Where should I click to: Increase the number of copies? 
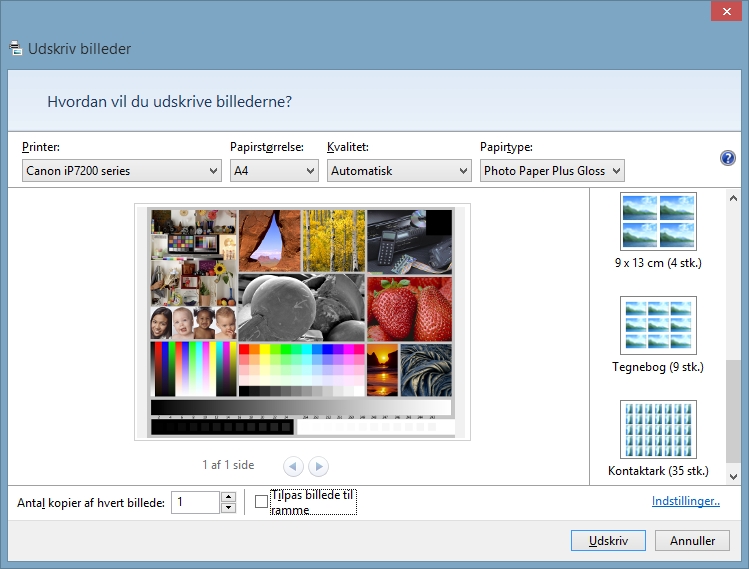[x=228, y=497]
